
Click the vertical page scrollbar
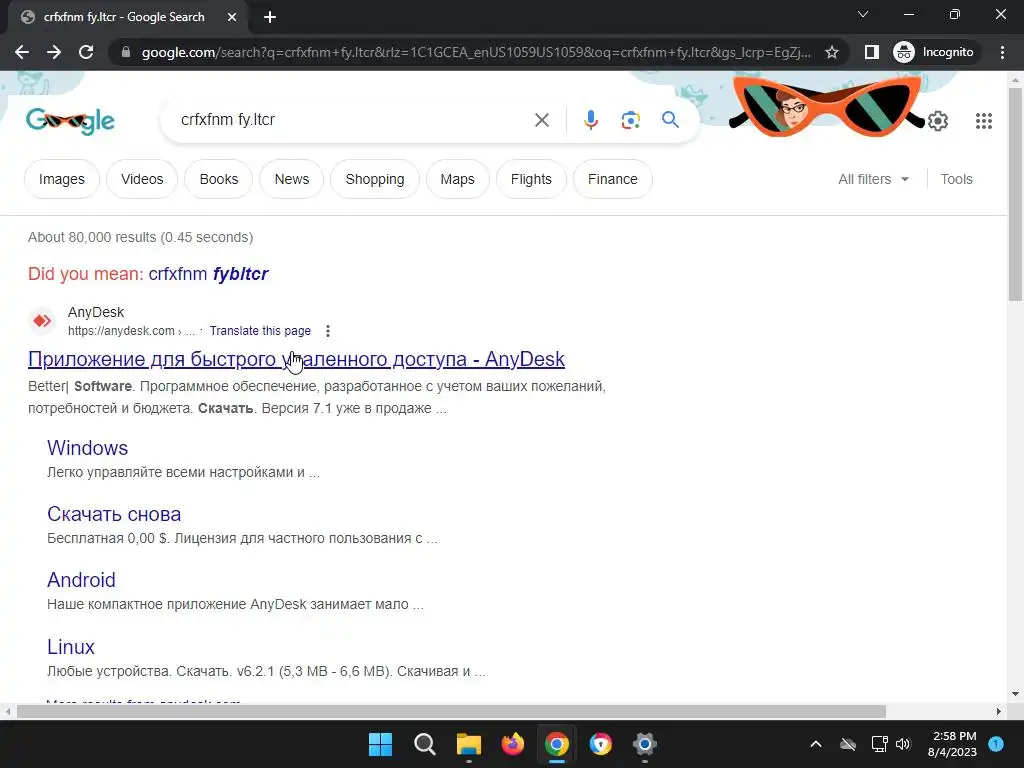[x=1015, y=193]
